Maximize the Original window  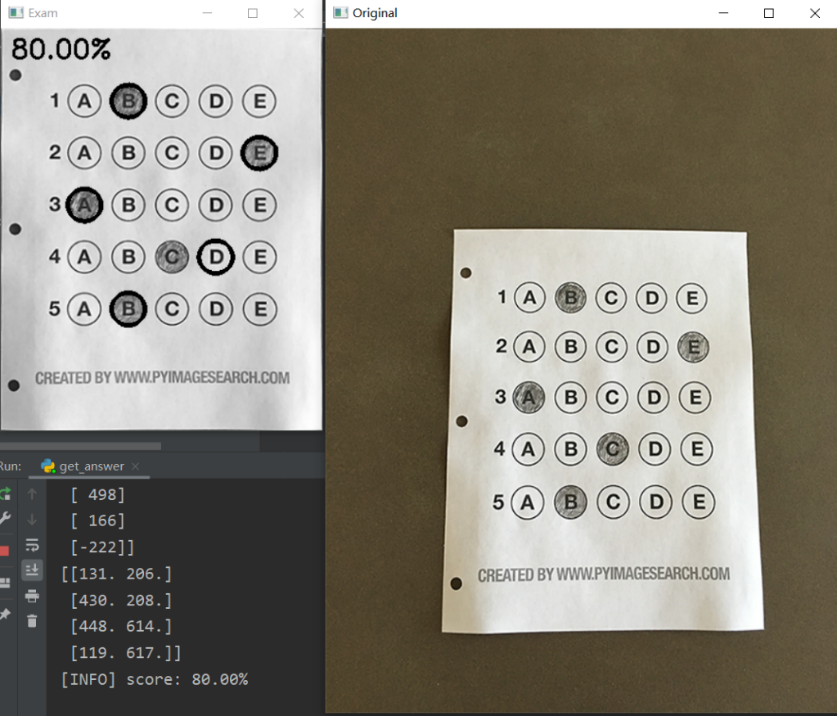tap(769, 13)
